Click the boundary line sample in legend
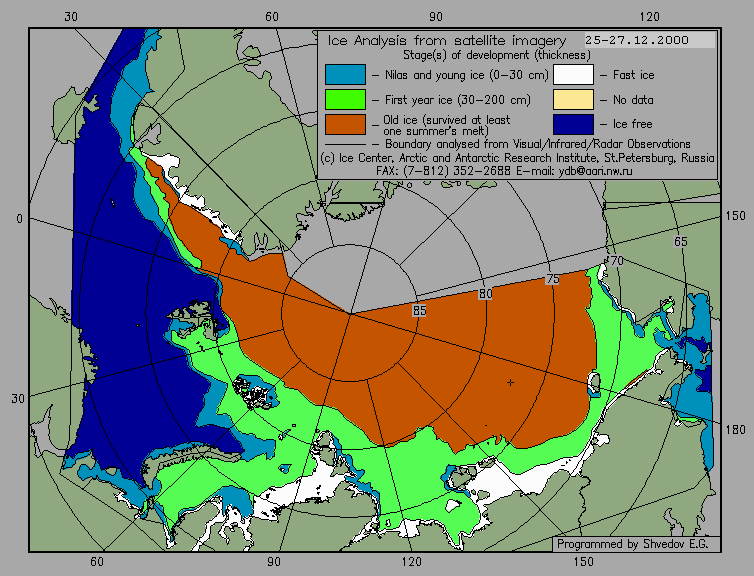 (345, 144)
